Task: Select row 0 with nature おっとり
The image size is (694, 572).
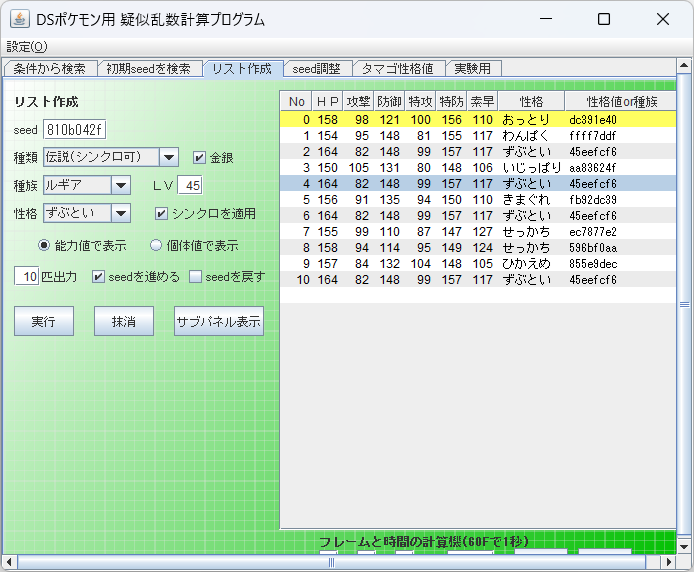Action: tap(478, 120)
